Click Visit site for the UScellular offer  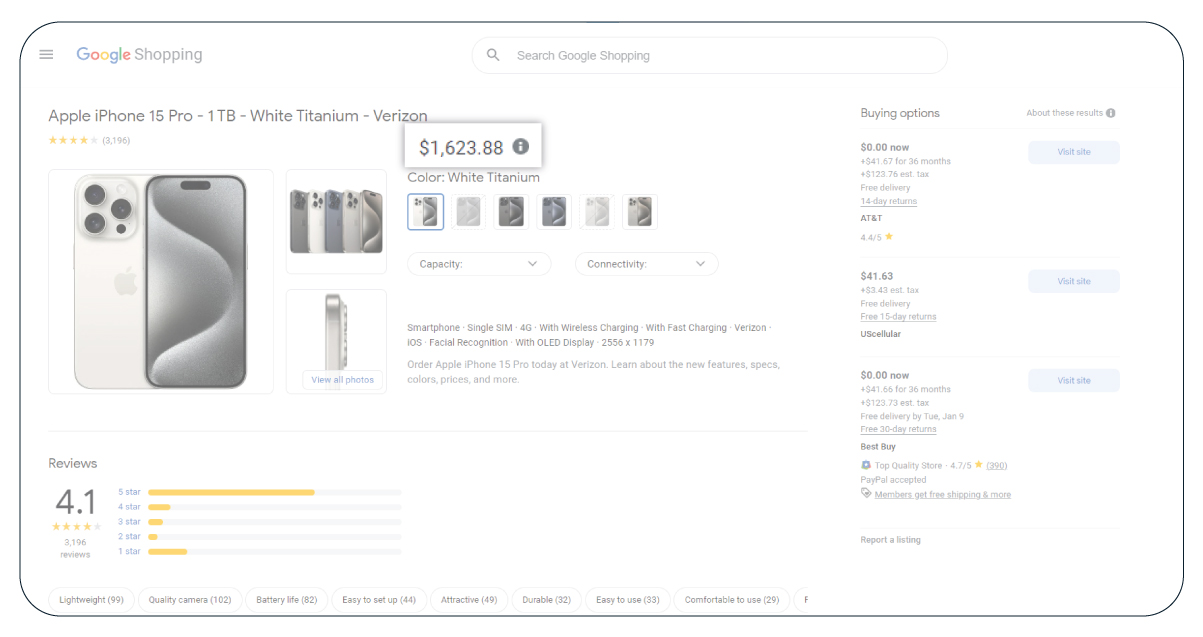click(1074, 281)
